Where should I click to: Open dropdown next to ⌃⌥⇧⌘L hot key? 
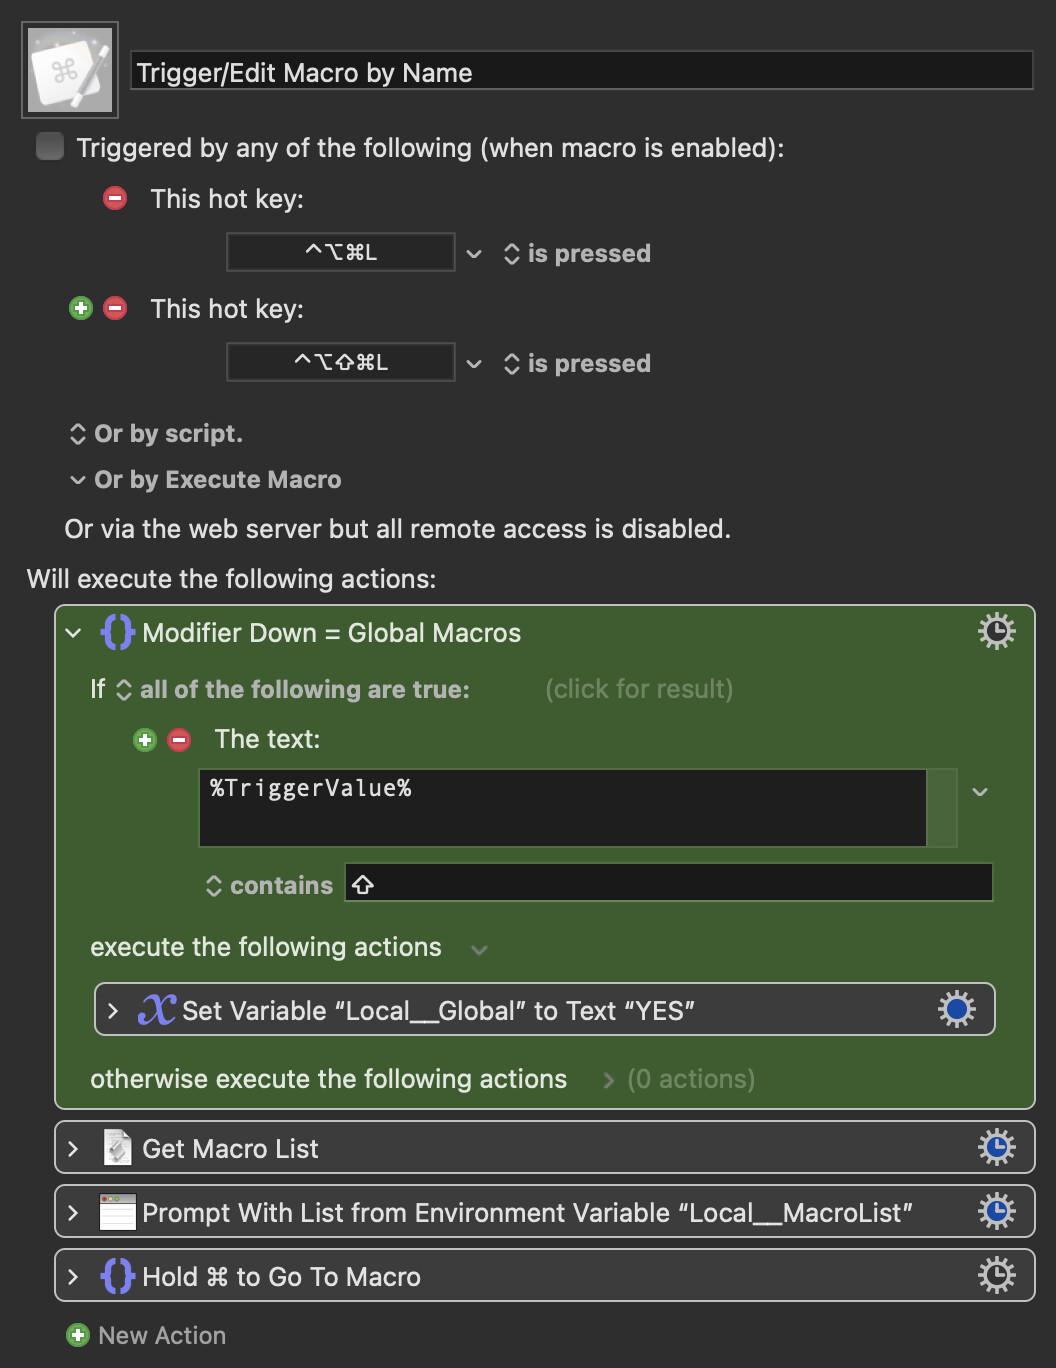474,364
